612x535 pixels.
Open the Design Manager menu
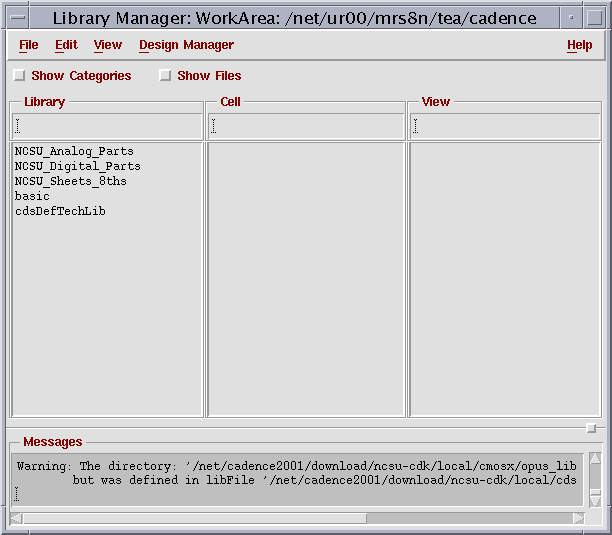point(186,45)
